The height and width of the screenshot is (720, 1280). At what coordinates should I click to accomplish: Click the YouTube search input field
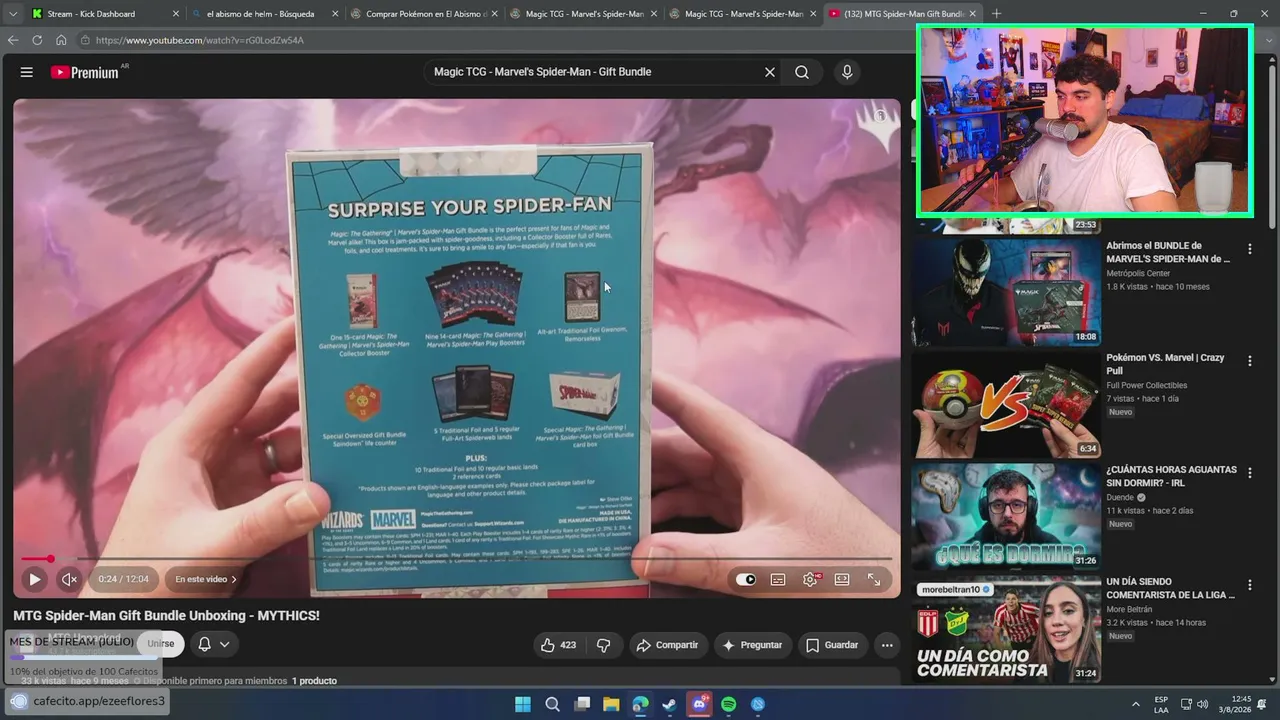(x=595, y=72)
